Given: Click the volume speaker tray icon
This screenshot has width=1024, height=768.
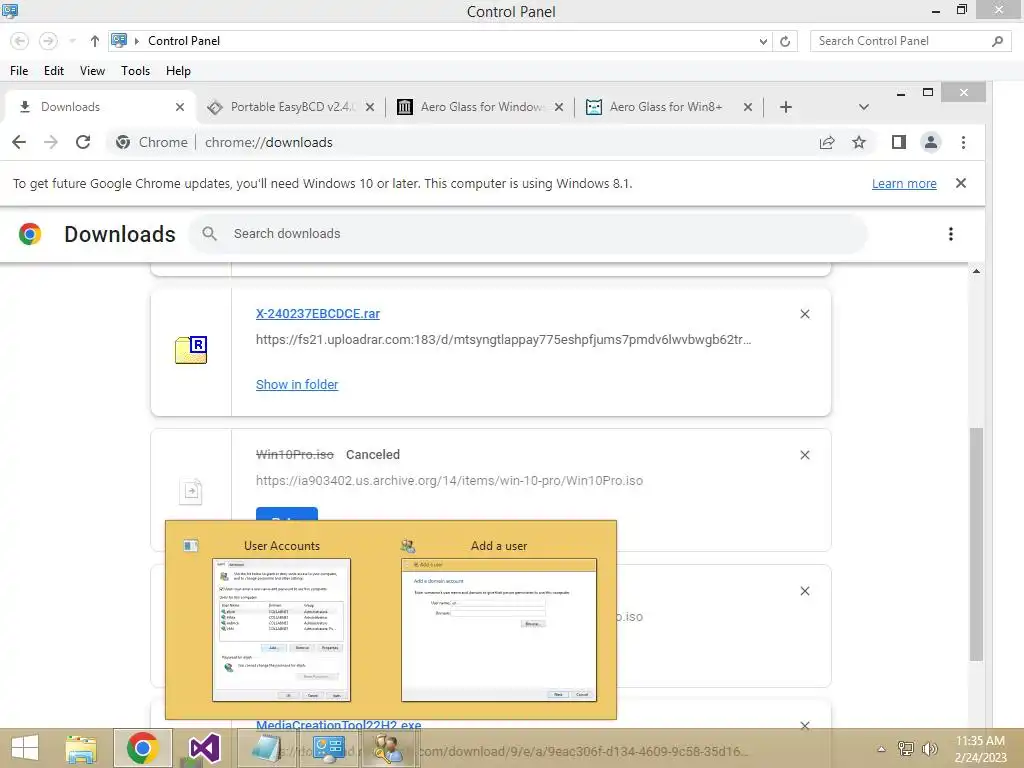Looking at the screenshot, I should [x=929, y=749].
